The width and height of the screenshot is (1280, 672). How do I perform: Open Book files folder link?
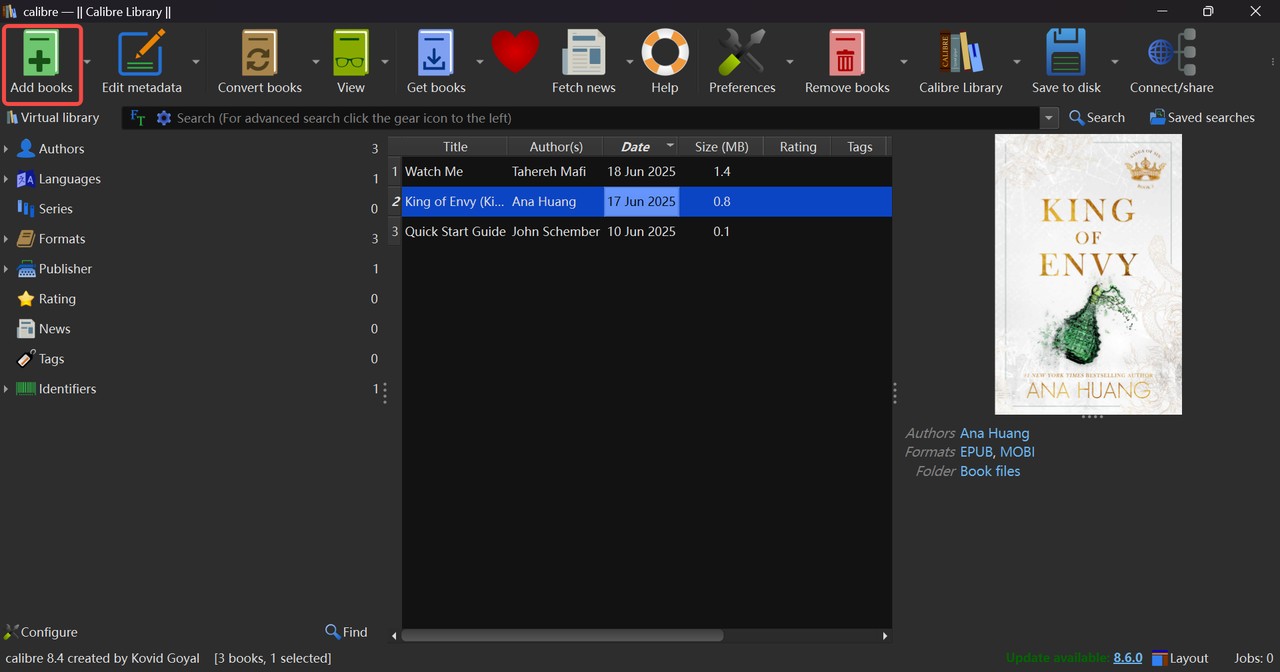coord(990,471)
